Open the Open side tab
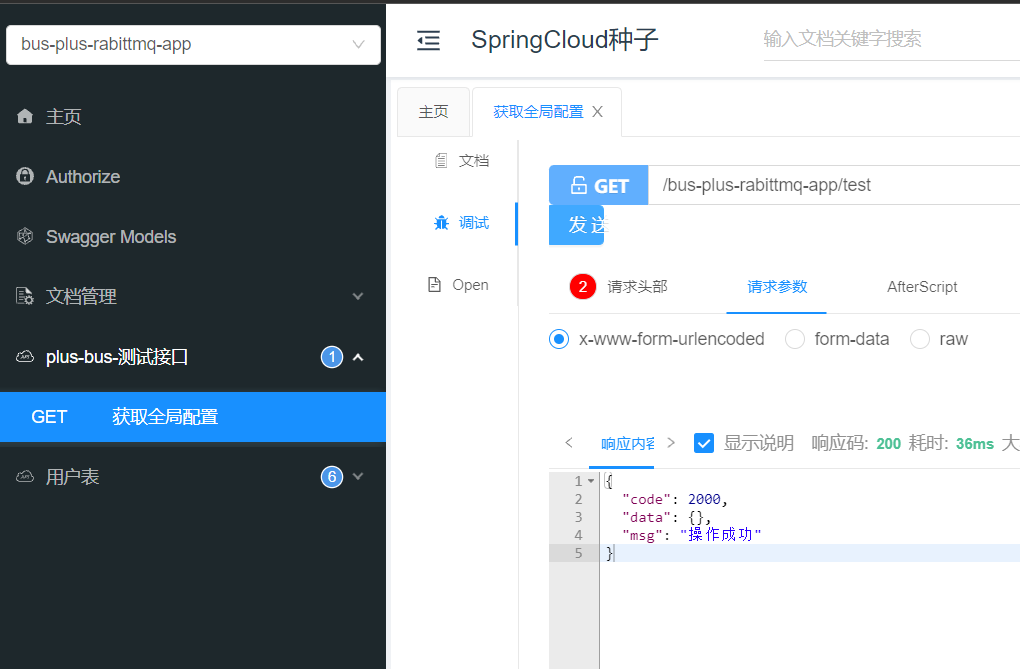 pyautogui.click(x=459, y=284)
